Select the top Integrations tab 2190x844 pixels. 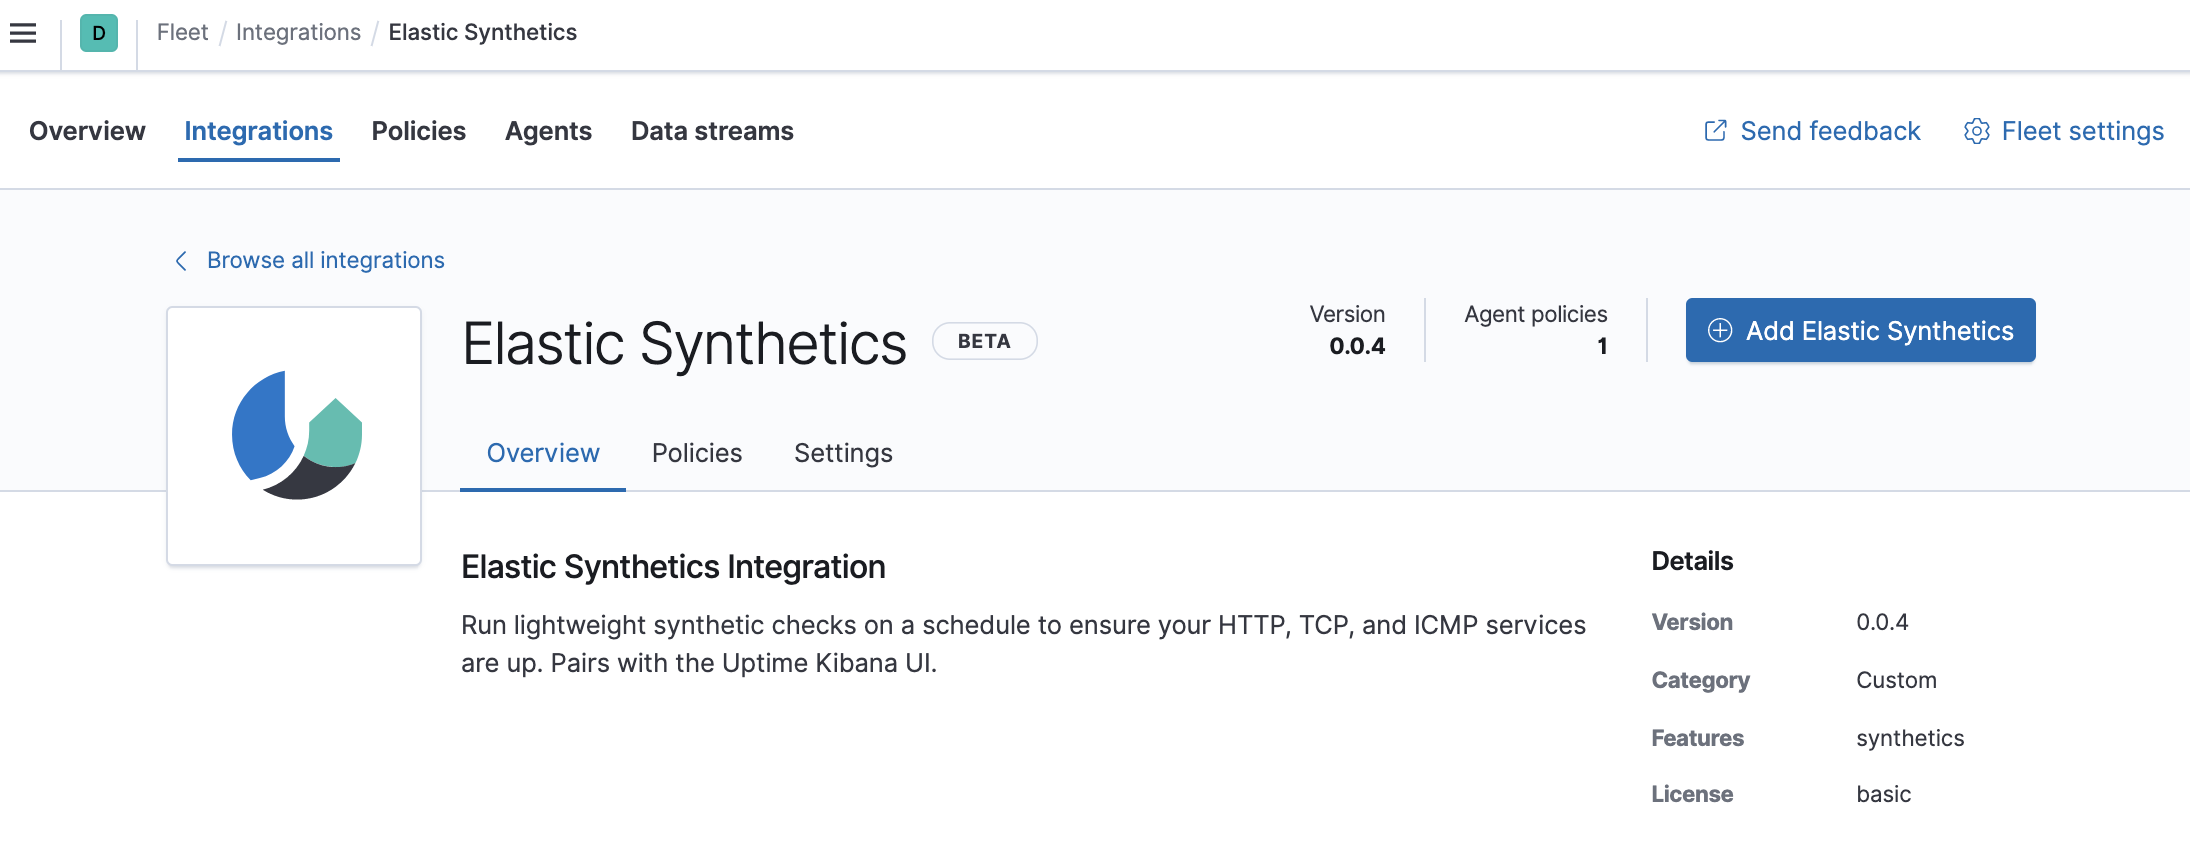[x=258, y=131]
